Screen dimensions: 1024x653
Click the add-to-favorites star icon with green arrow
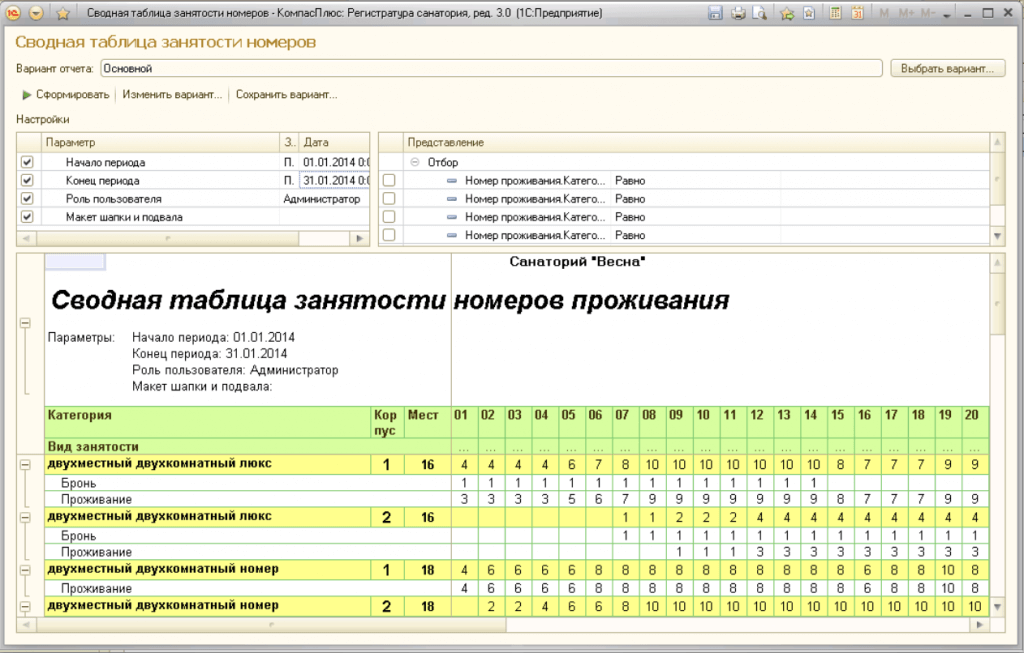click(786, 13)
